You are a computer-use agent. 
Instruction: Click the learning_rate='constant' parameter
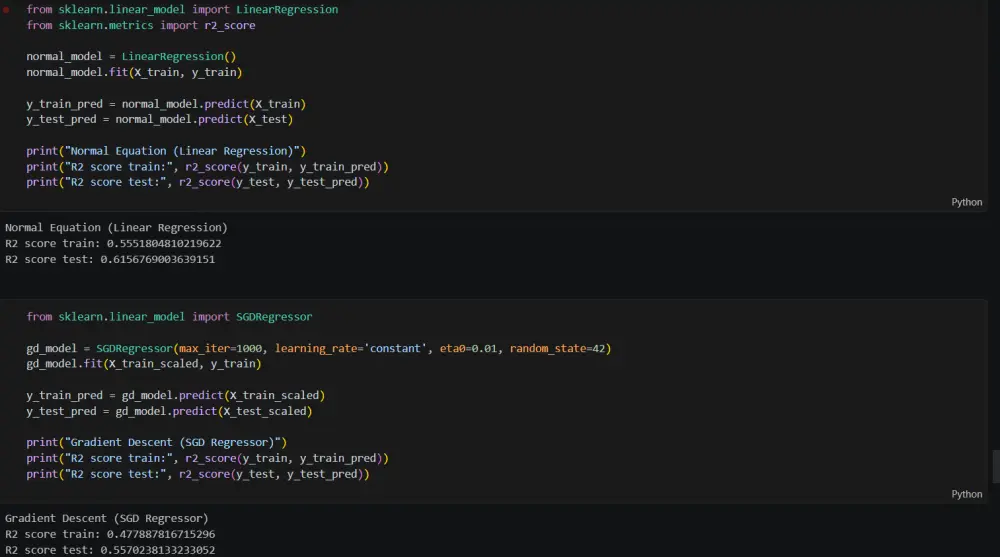pyautogui.click(x=351, y=348)
